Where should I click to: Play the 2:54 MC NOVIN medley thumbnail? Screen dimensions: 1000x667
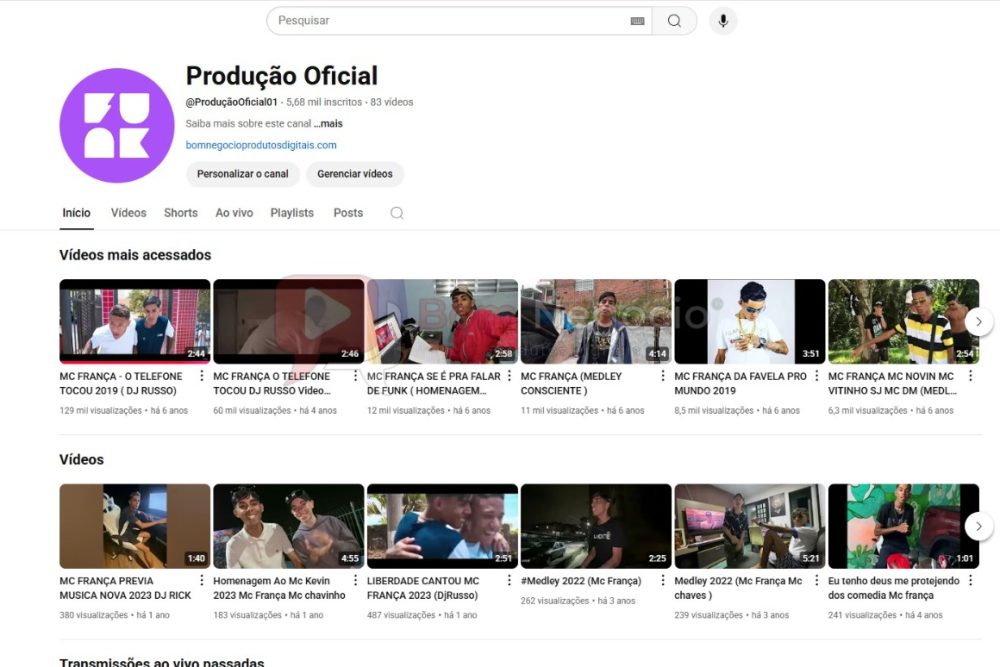[903, 321]
